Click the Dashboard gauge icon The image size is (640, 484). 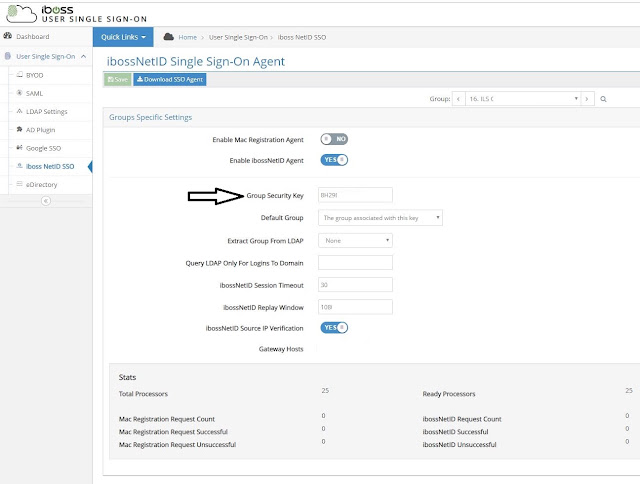pyautogui.click(x=7, y=36)
